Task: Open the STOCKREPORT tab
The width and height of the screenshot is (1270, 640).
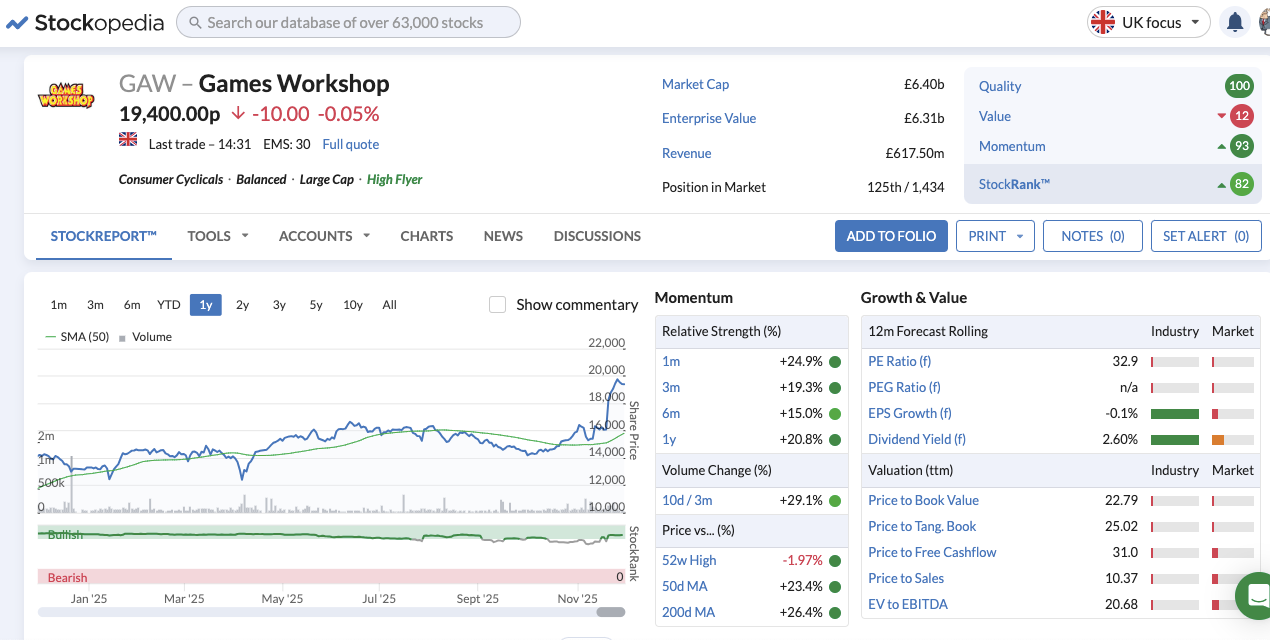Action: coord(104,236)
